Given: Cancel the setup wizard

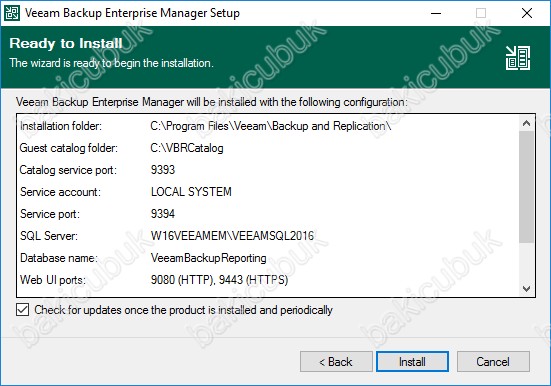Looking at the screenshot, I should pos(493,361).
